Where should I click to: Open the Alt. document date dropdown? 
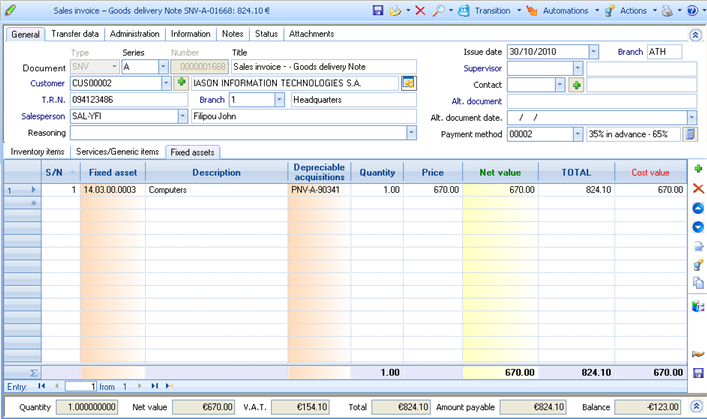pos(692,118)
